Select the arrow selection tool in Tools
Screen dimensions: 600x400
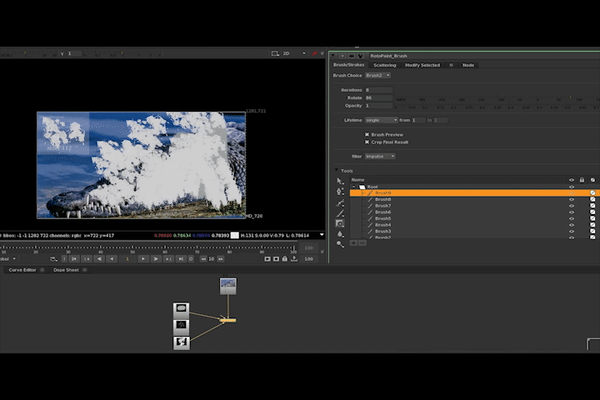tap(341, 181)
